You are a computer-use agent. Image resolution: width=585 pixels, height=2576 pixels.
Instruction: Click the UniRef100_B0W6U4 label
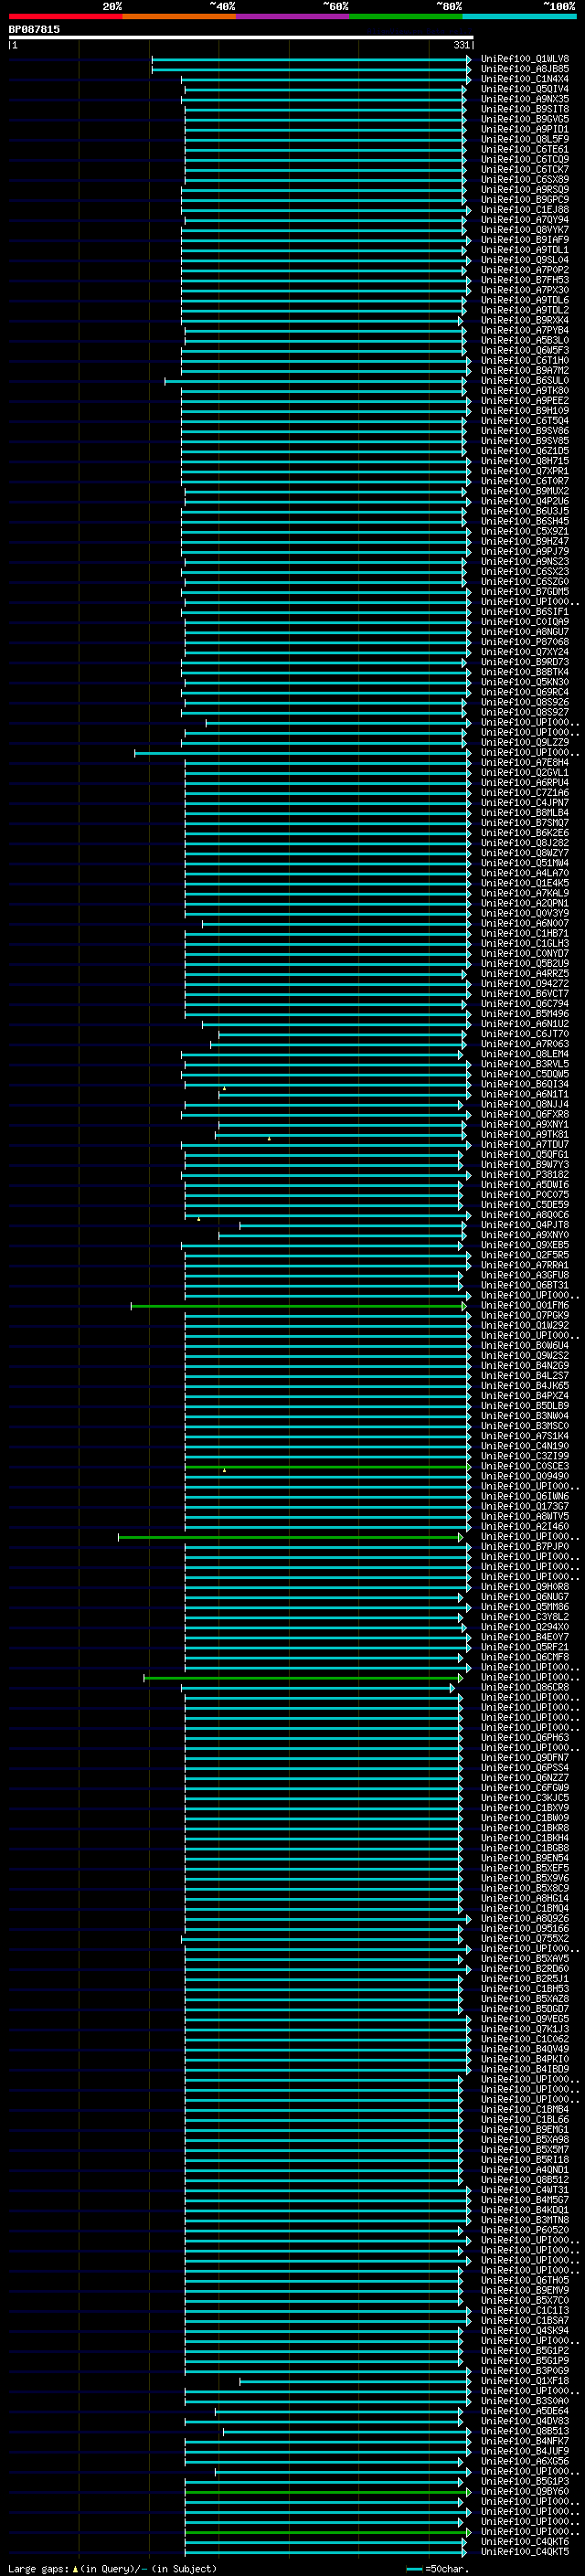click(524, 1345)
